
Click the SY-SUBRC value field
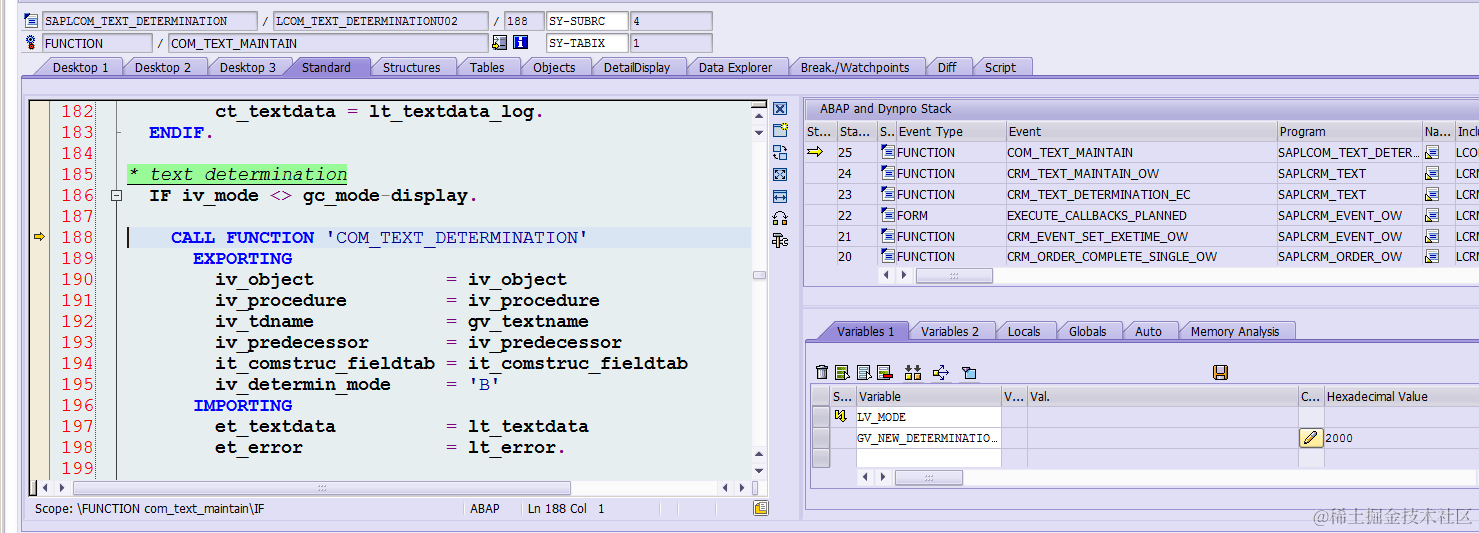coord(671,21)
